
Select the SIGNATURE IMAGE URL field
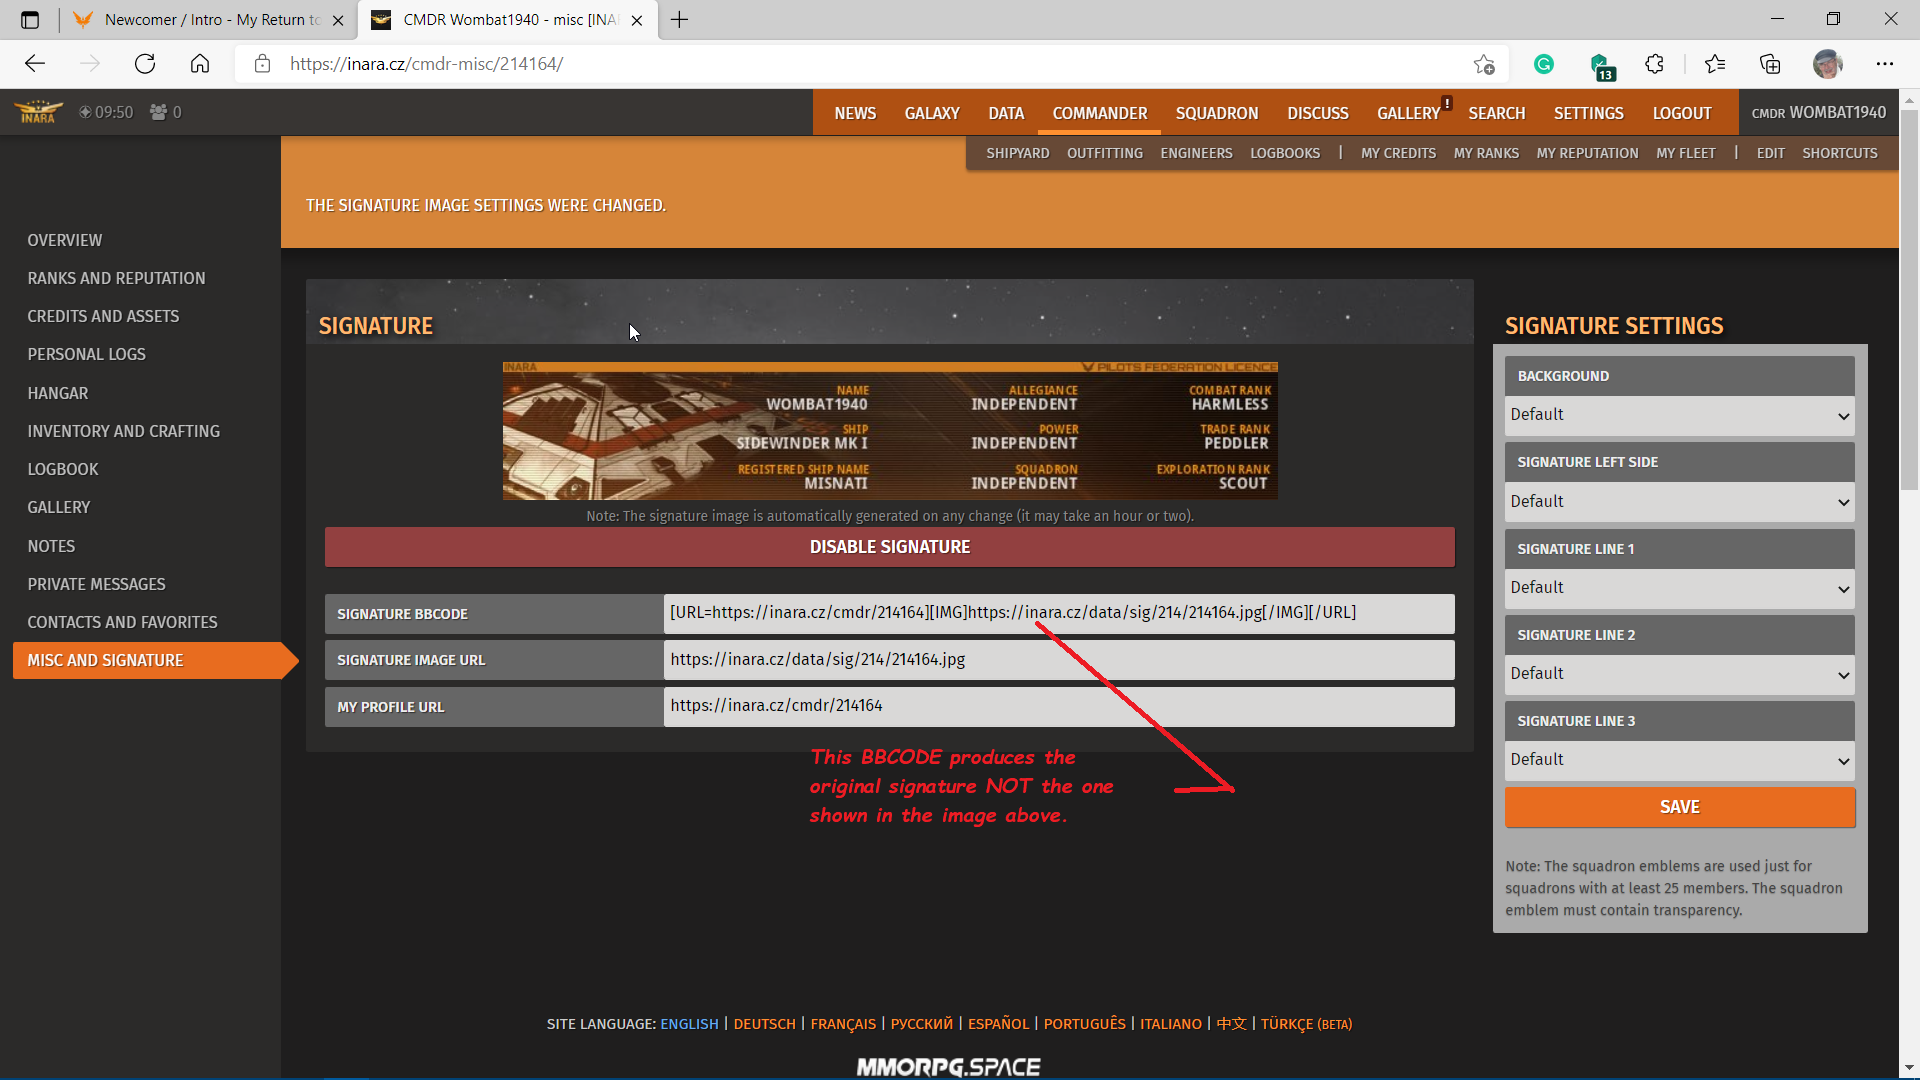[1059, 660]
